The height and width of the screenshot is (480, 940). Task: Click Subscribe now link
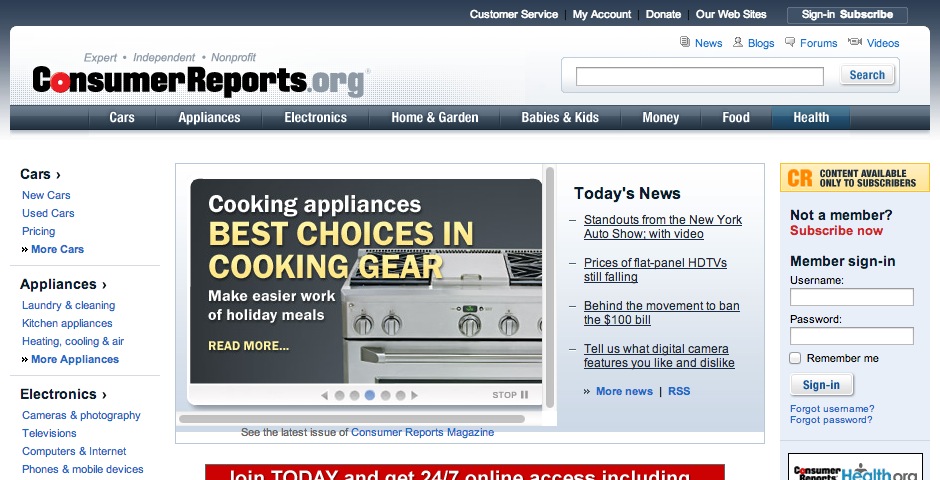(836, 231)
